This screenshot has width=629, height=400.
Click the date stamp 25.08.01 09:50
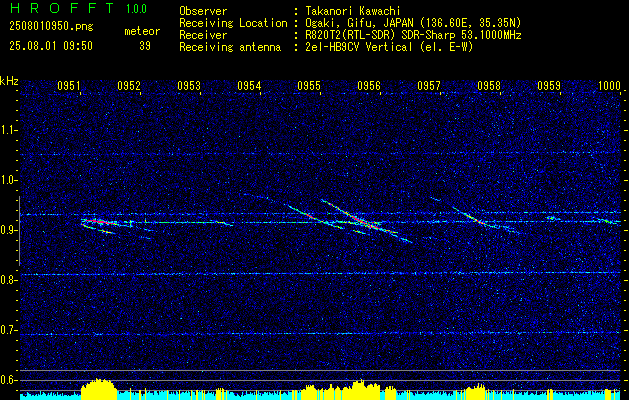pyautogui.click(x=51, y=46)
